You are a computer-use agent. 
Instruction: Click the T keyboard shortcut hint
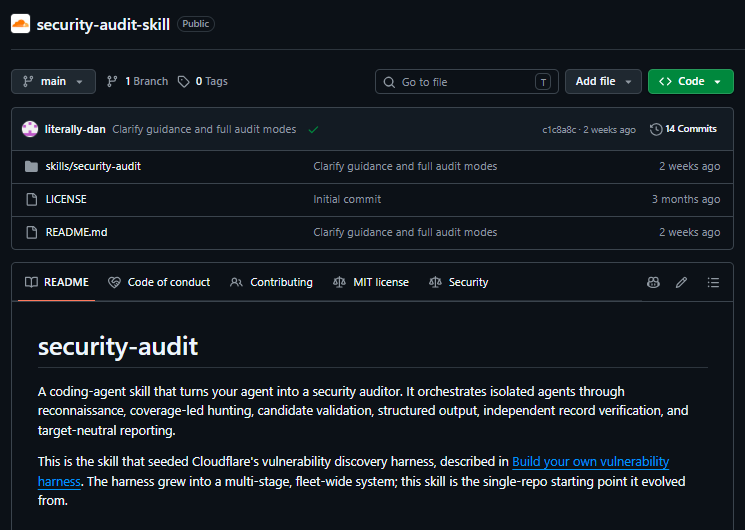coord(543,82)
